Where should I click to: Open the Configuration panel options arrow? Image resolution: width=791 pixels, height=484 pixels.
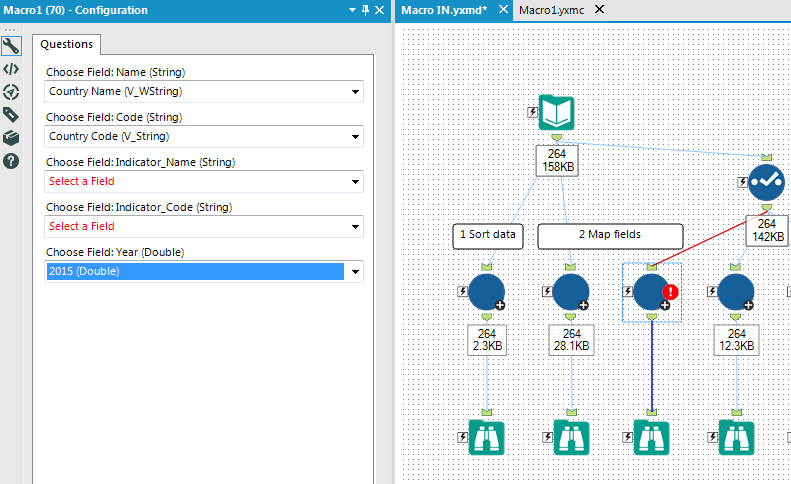click(353, 10)
